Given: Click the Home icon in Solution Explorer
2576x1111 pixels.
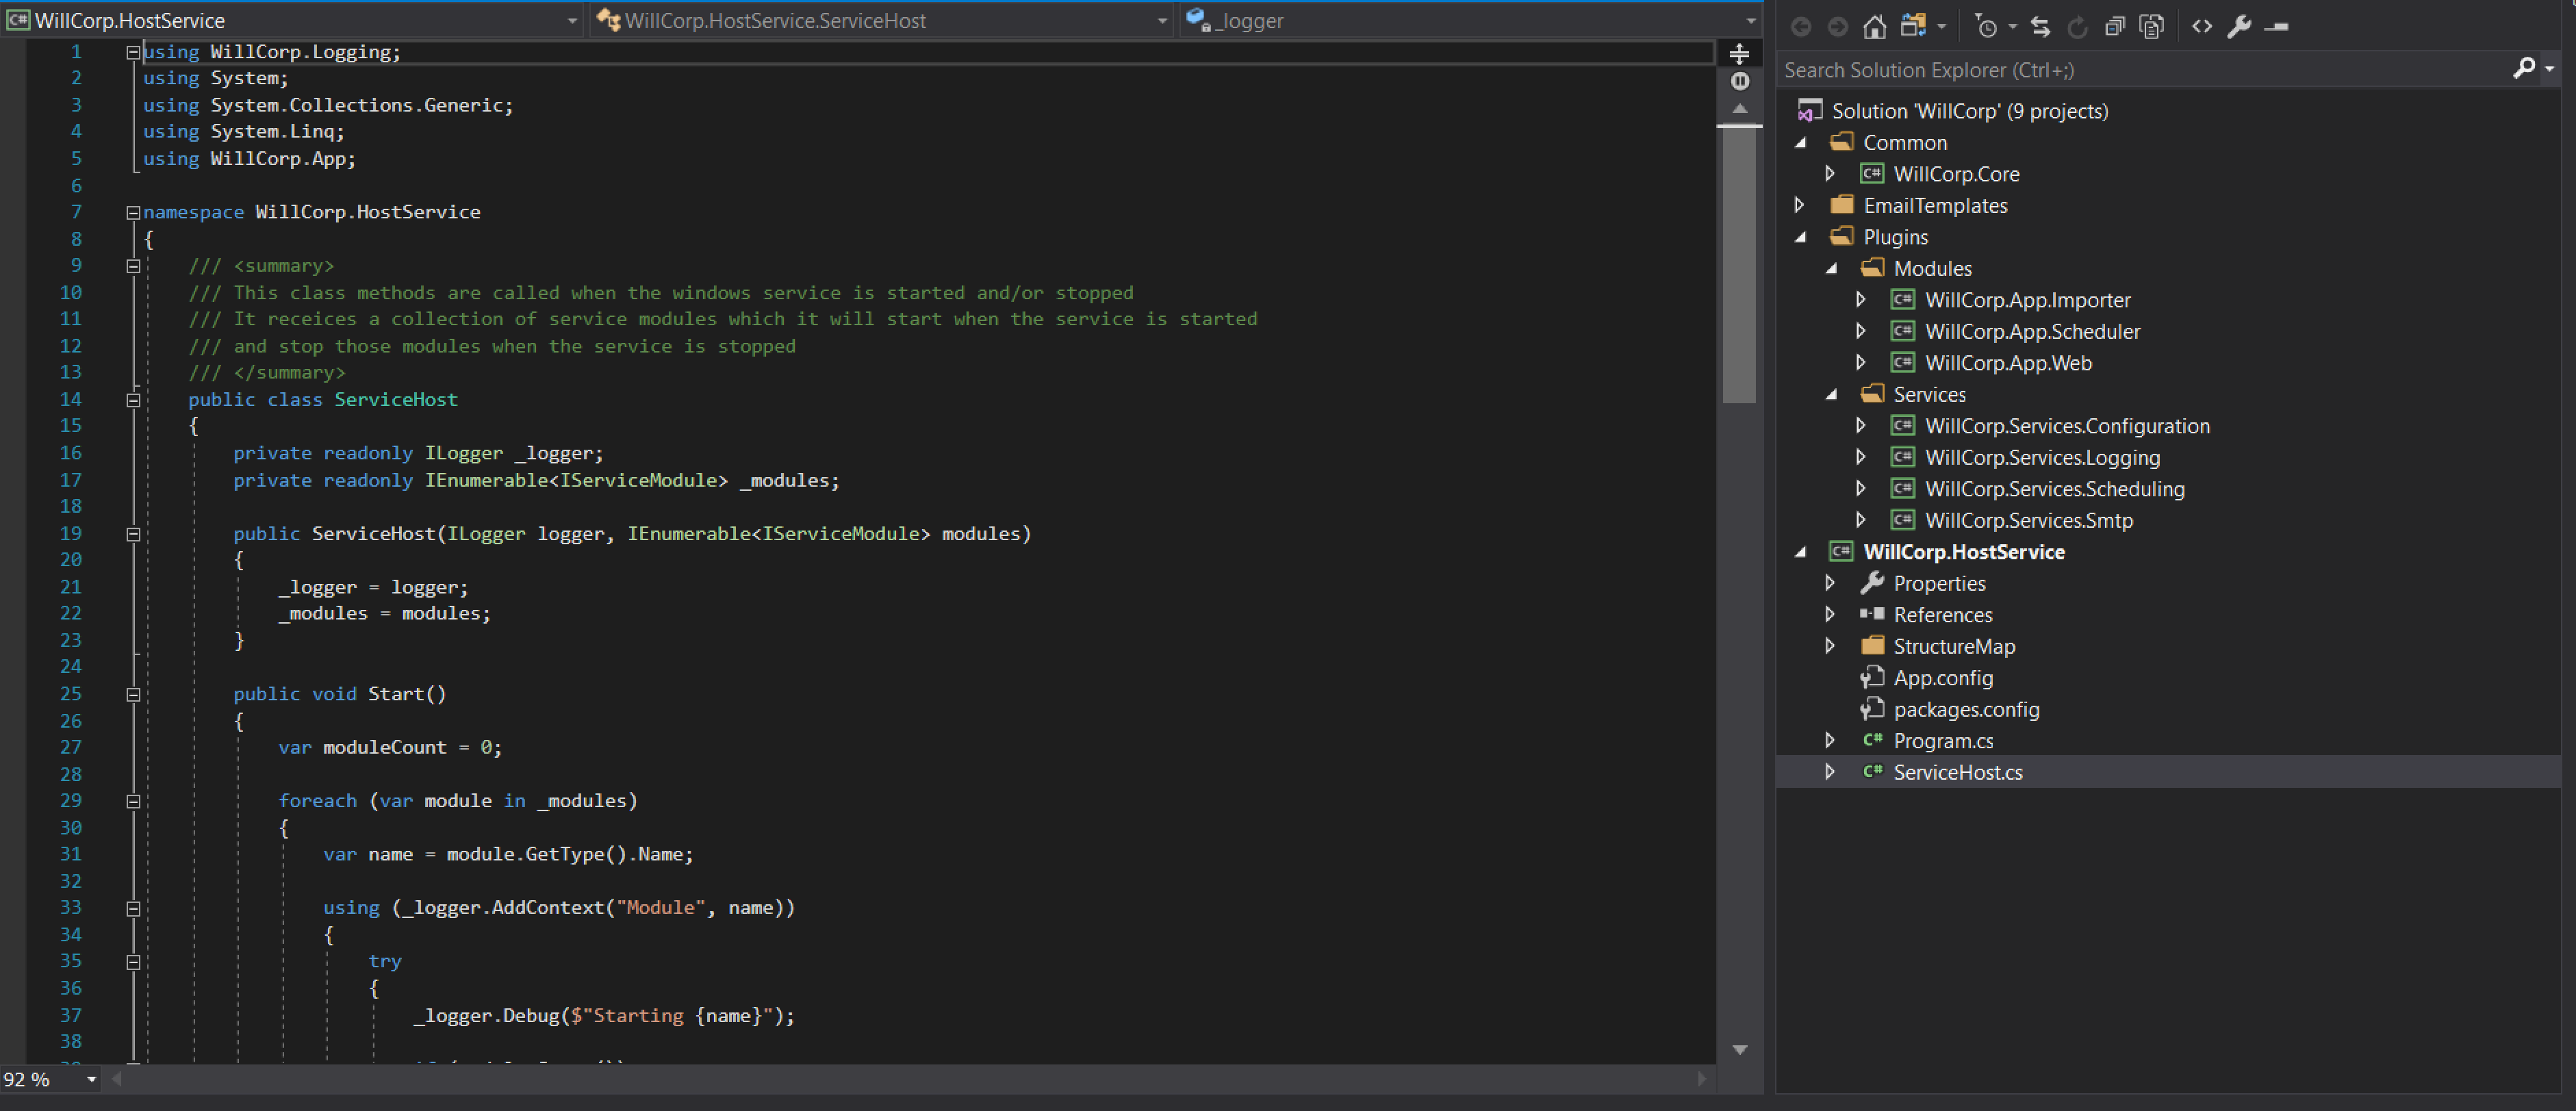Looking at the screenshot, I should pyautogui.click(x=1875, y=26).
